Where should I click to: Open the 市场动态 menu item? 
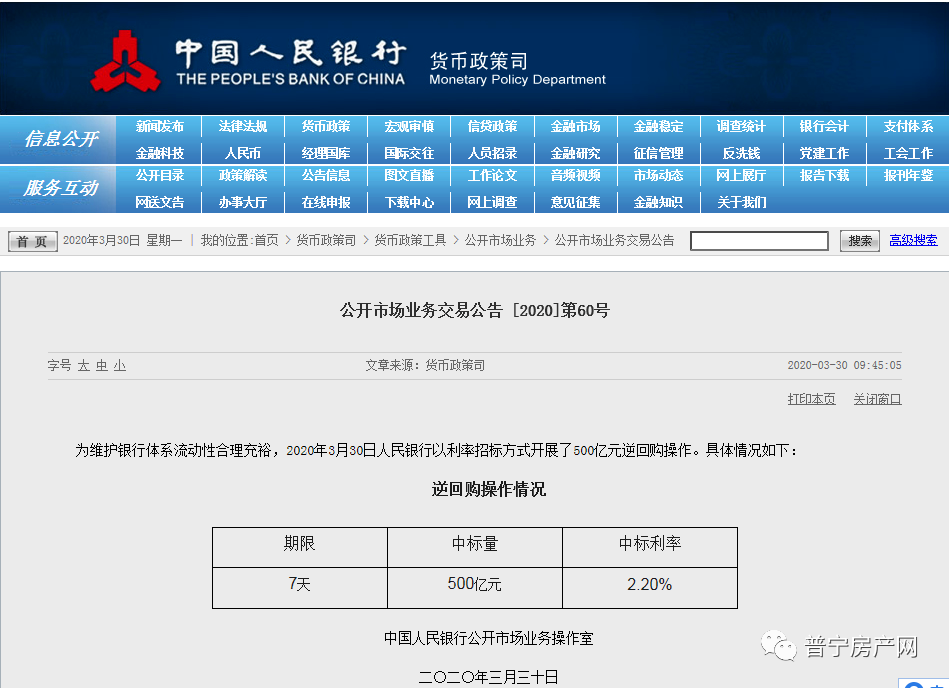[658, 175]
